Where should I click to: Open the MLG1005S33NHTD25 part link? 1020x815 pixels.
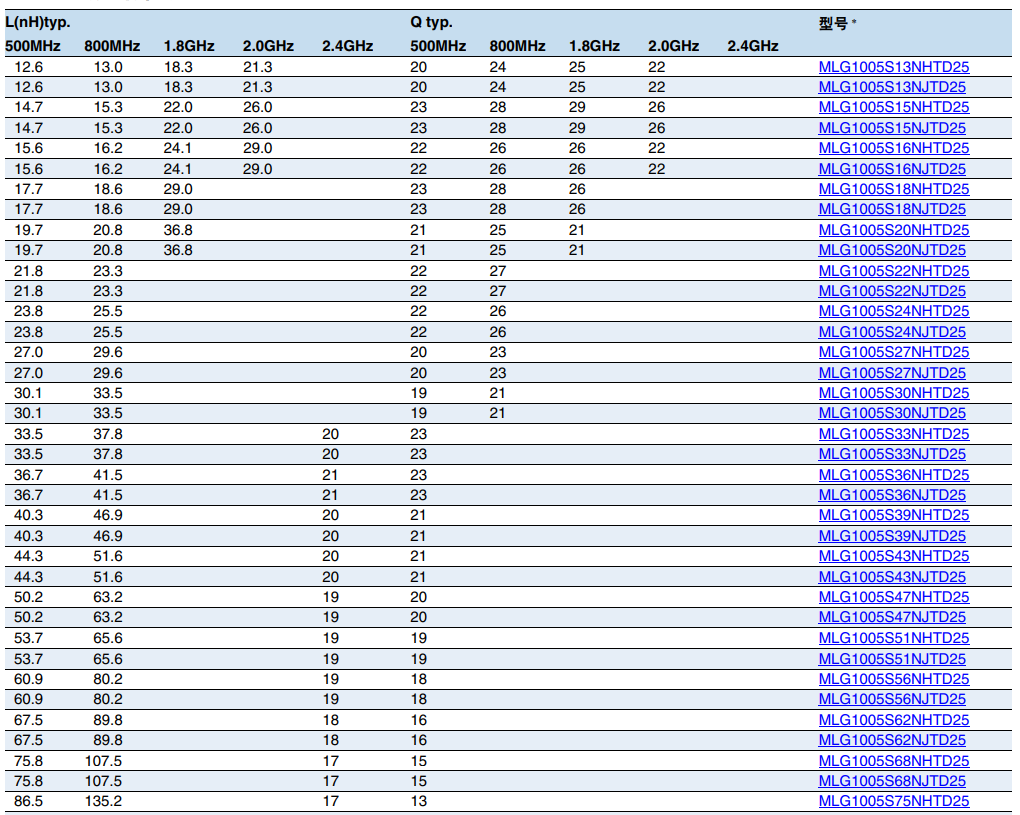893,434
